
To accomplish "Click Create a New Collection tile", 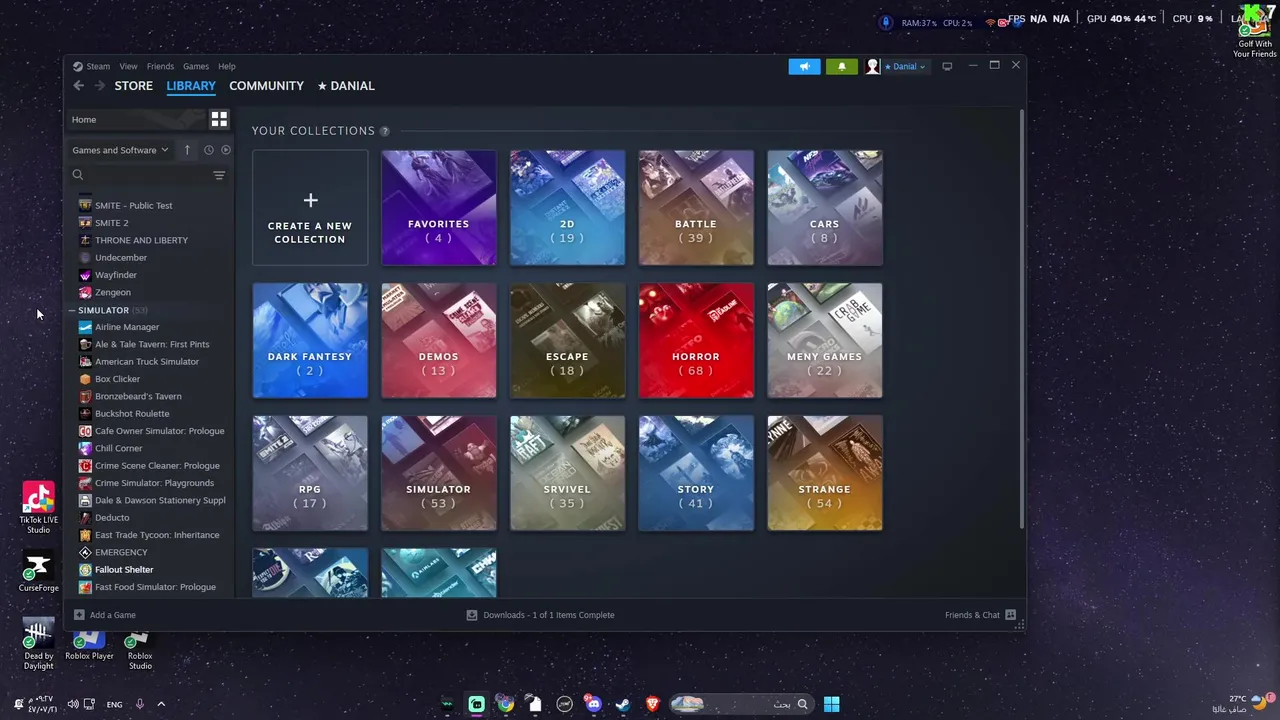I will pos(310,208).
